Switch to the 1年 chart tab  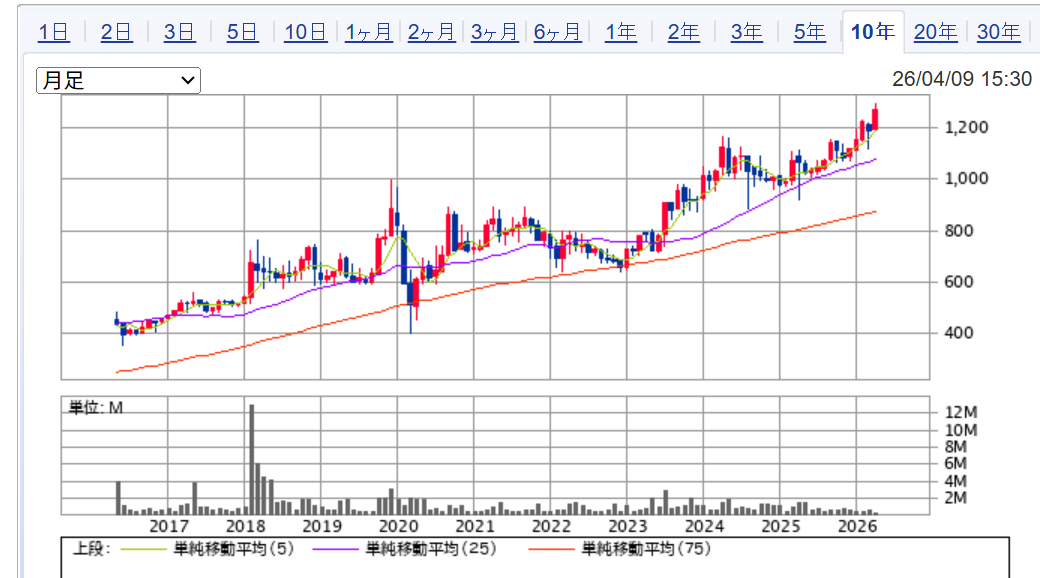pos(620,32)
